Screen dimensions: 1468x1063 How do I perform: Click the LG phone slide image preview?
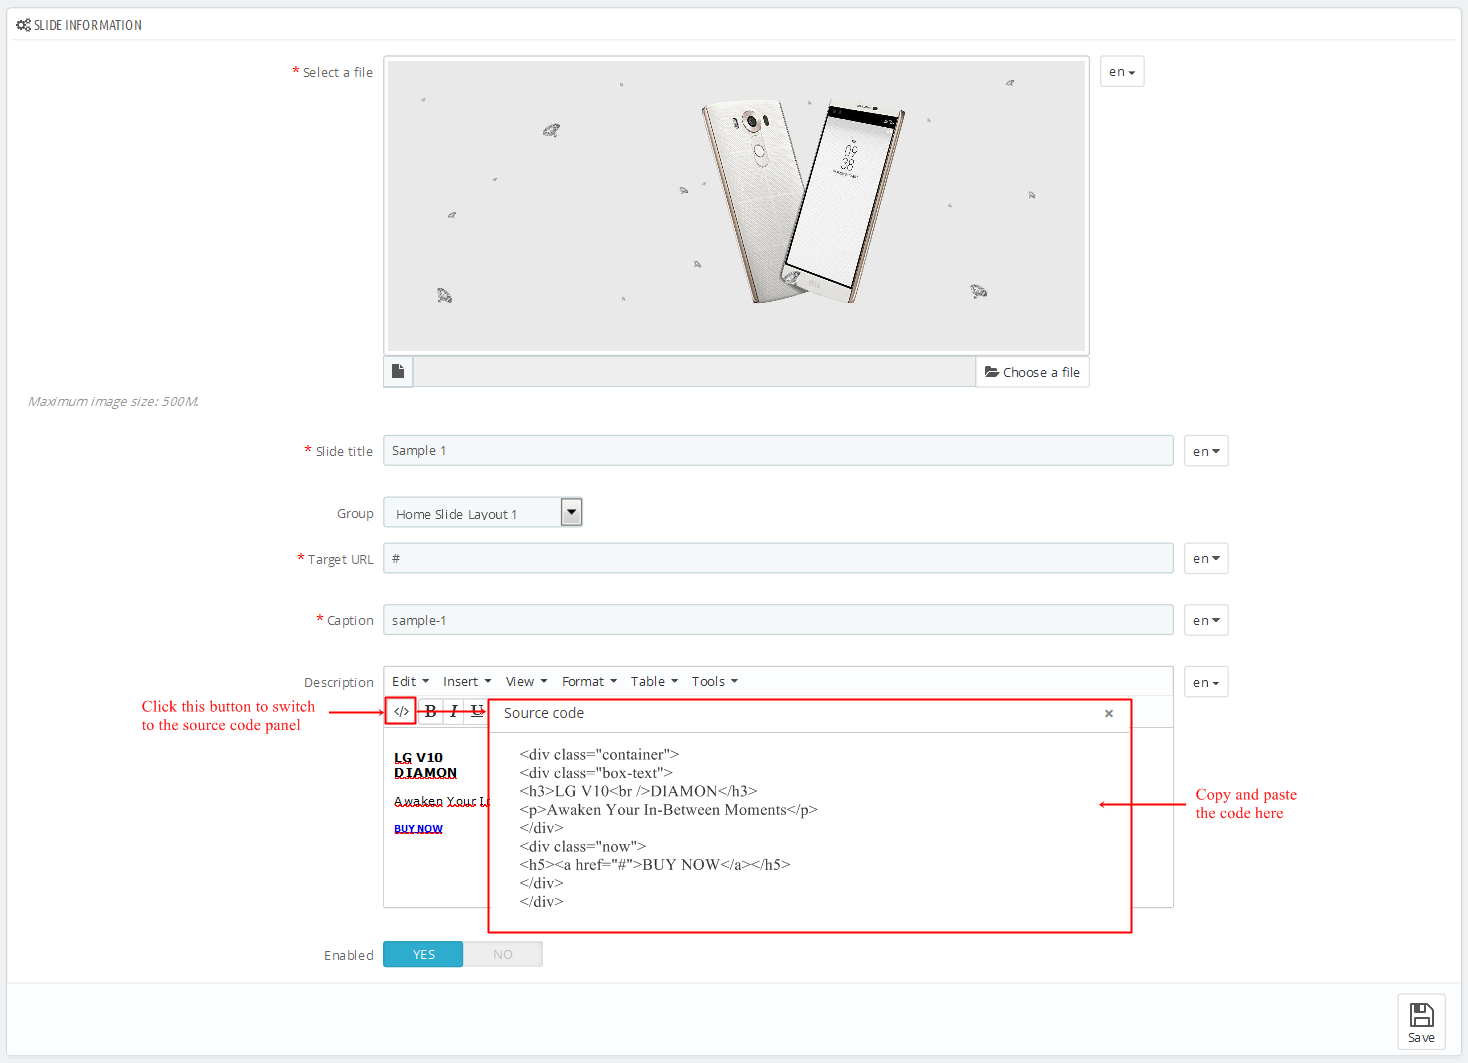coord(736,206)
